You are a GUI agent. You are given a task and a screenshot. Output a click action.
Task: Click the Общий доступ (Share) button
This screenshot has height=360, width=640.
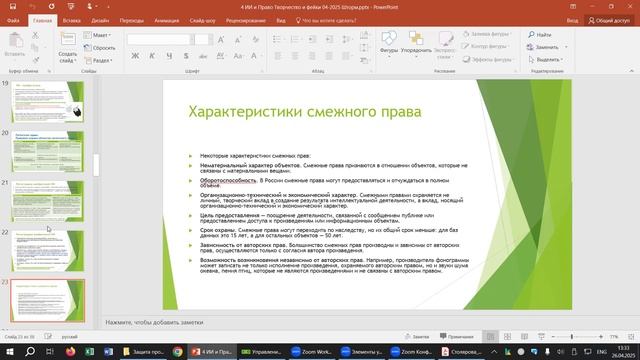tap(609, 20)
